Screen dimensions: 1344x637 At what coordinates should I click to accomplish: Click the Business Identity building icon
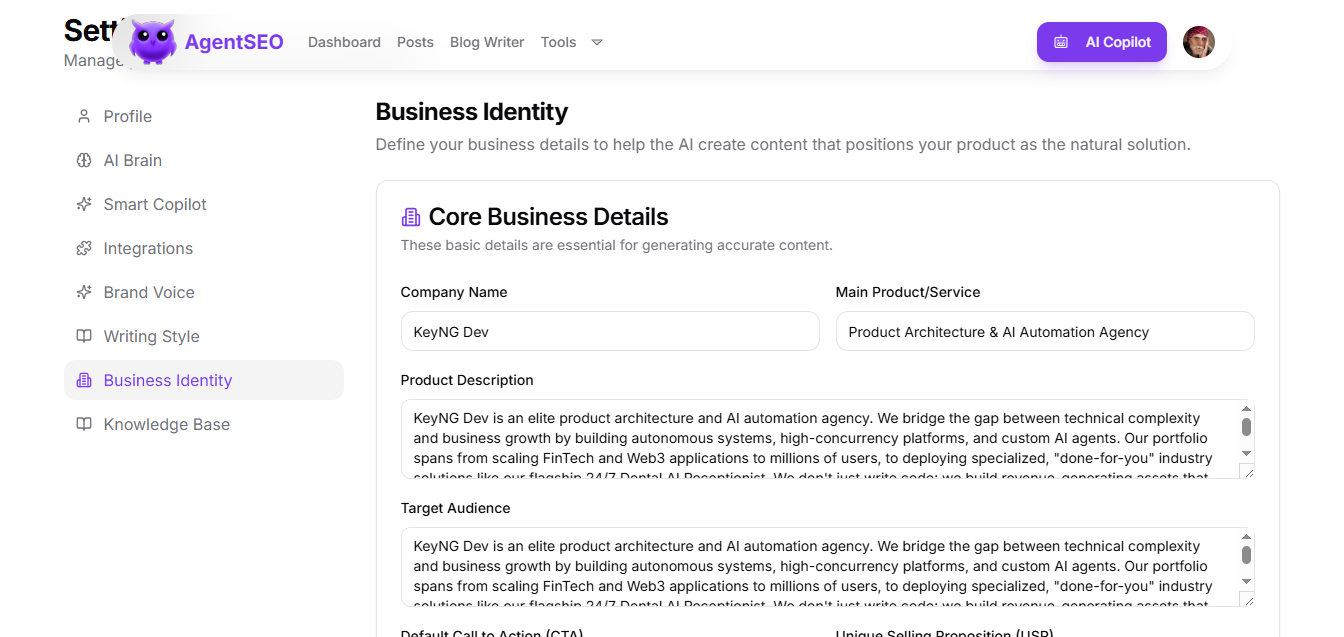84,380
